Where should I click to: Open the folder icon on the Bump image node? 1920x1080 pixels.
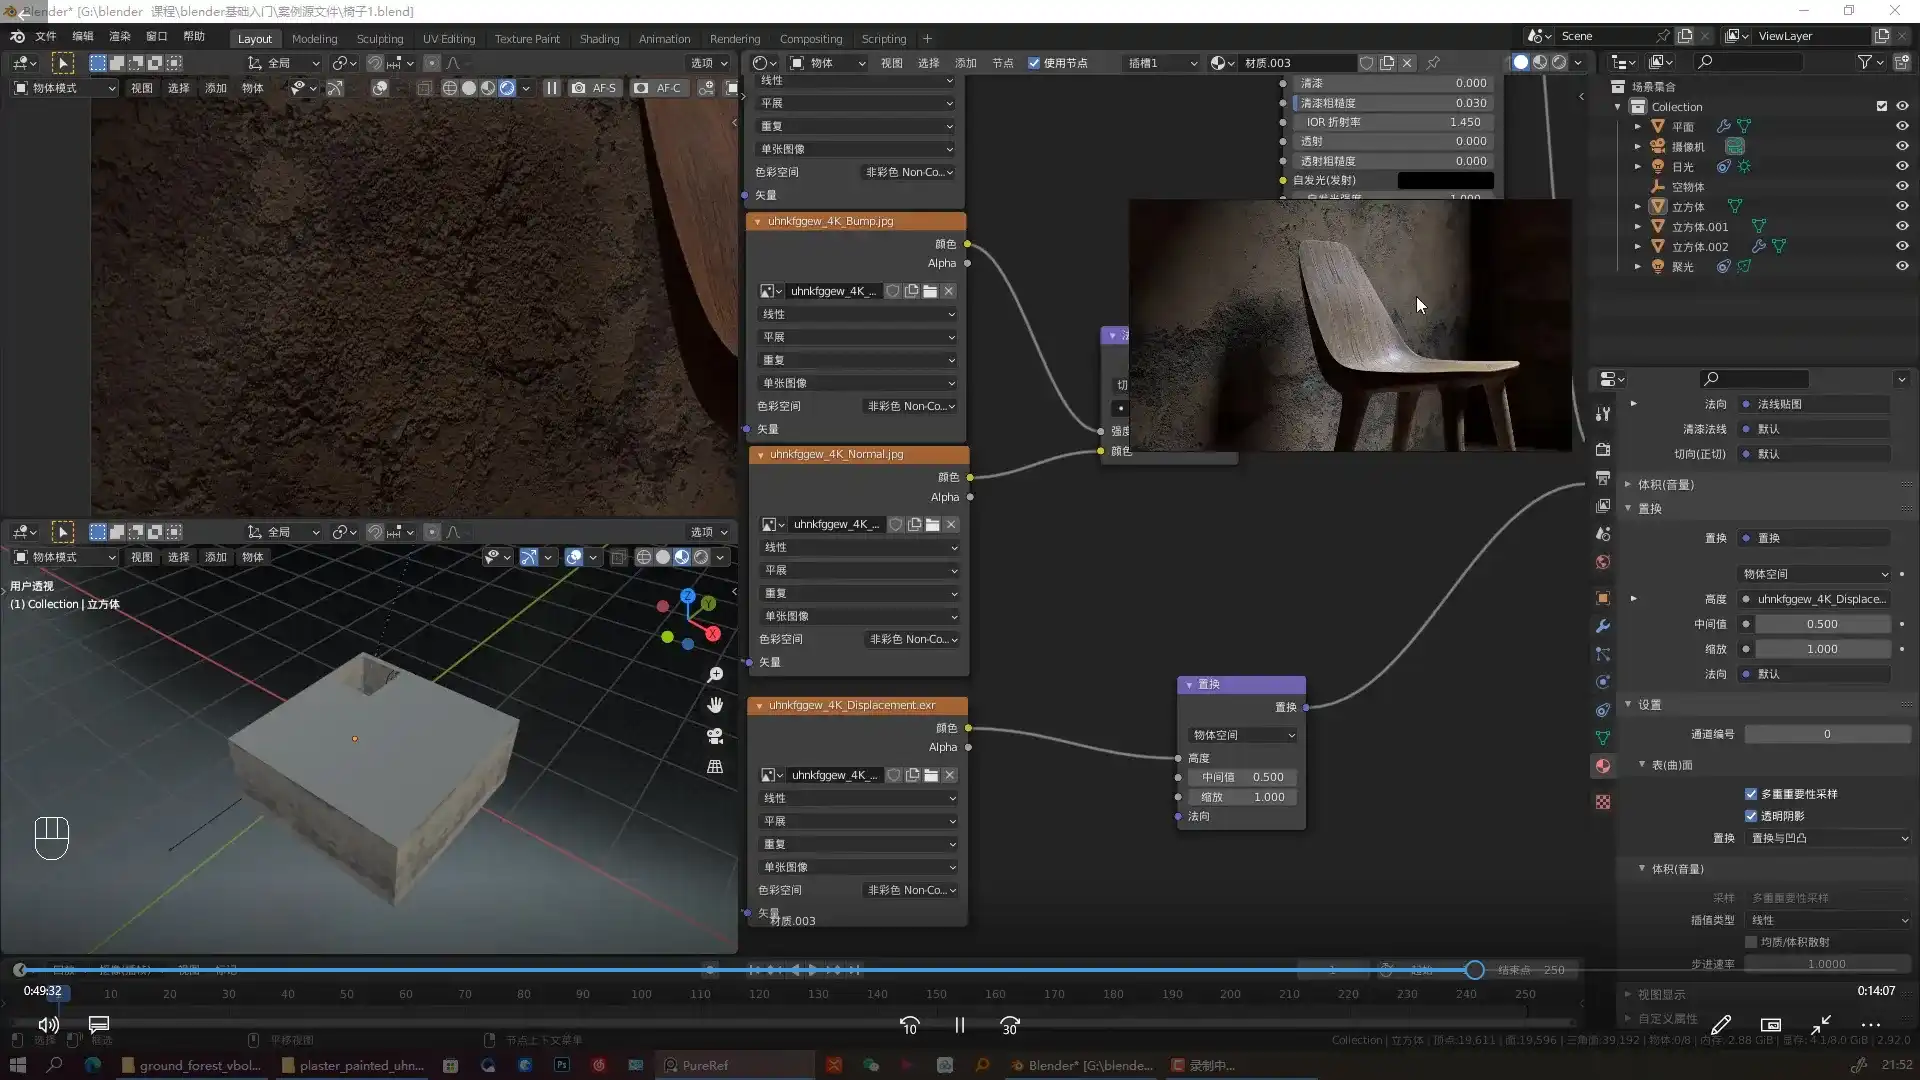930,291
